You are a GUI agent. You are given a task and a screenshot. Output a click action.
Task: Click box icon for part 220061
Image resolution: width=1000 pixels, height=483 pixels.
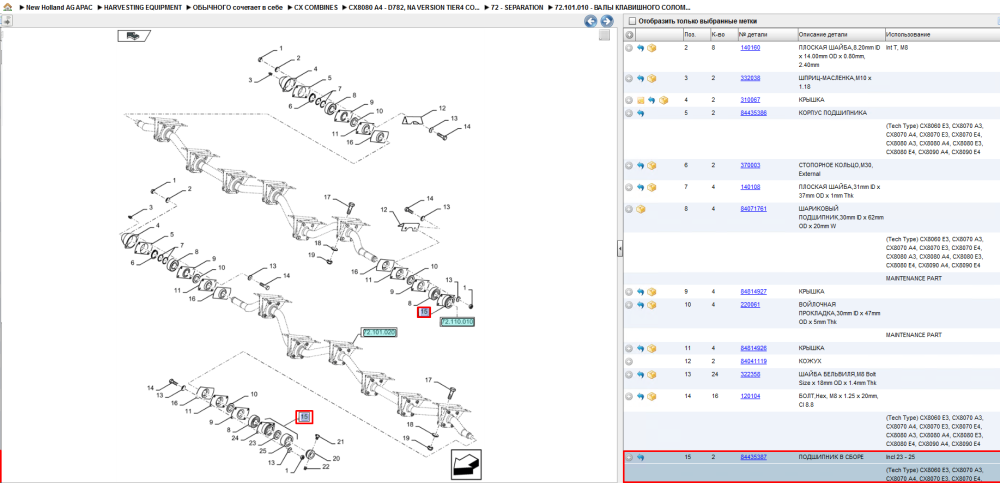(x=652, y=304)
